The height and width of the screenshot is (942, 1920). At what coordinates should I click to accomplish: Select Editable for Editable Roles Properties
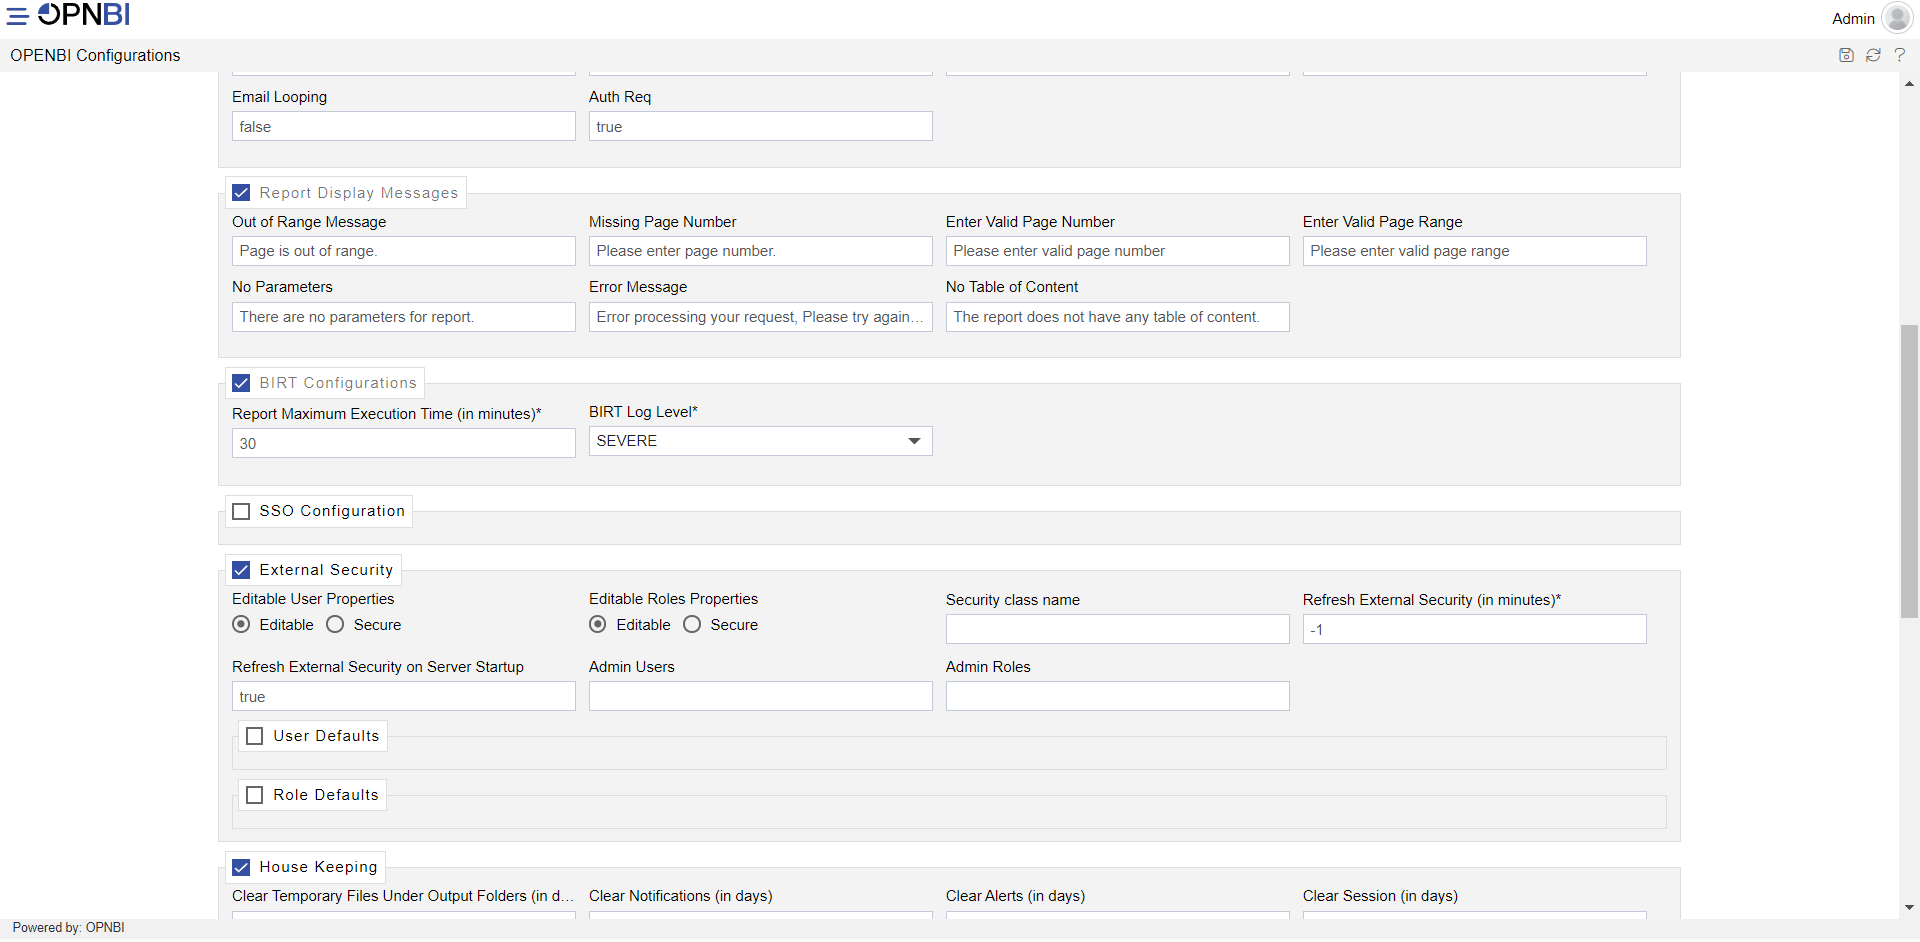[598, 625]
